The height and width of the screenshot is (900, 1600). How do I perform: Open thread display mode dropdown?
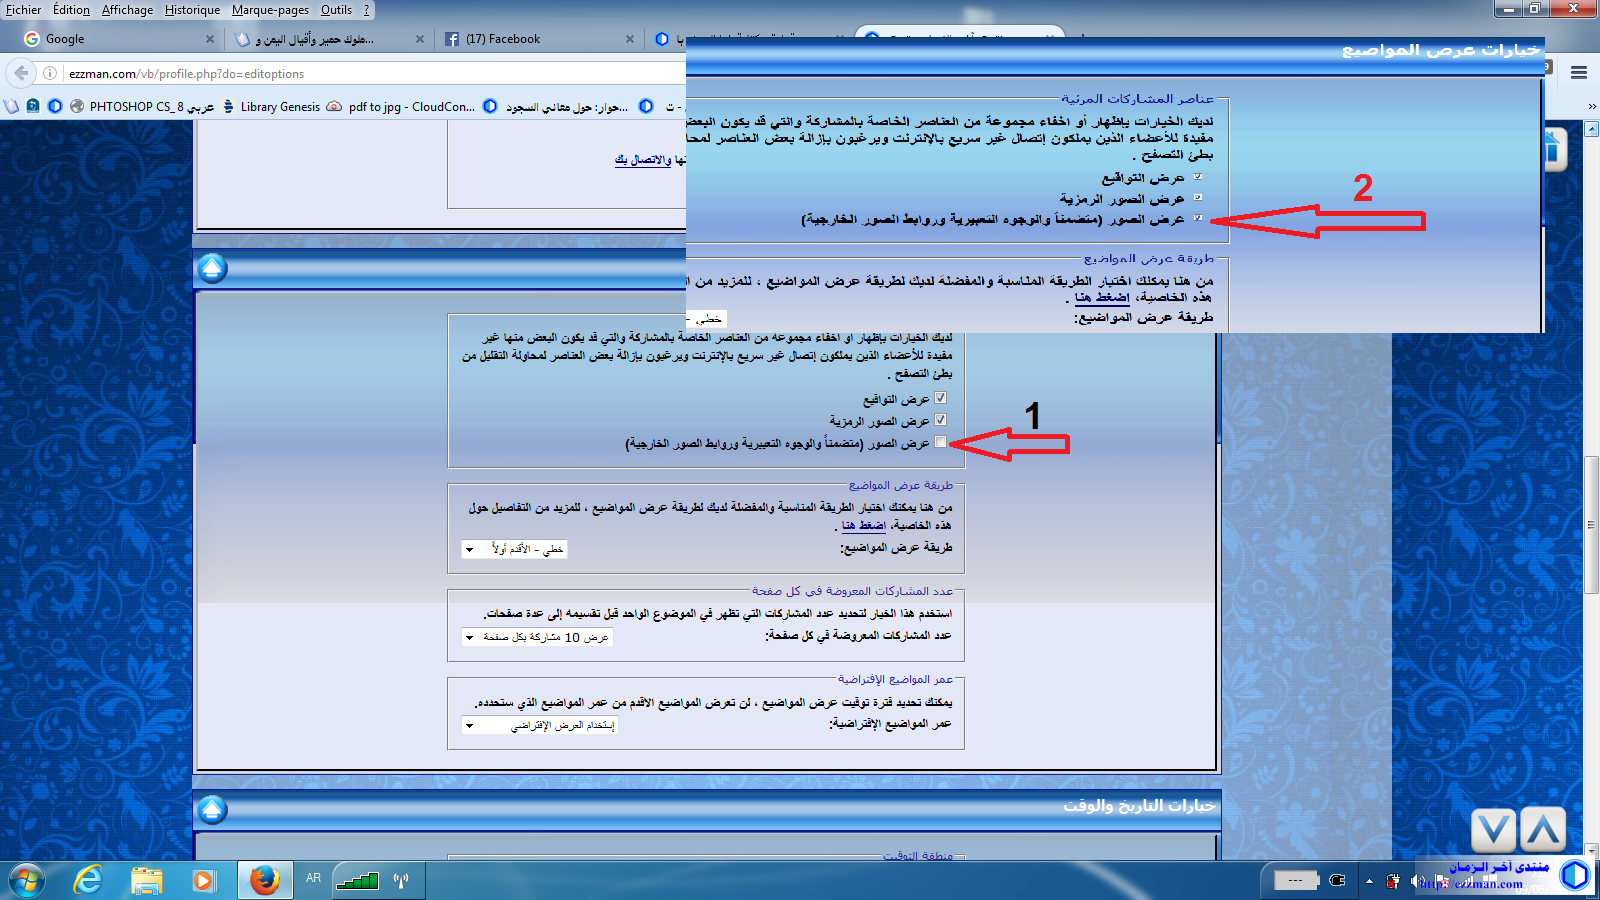pyautogui.click(x=514, y=549)
